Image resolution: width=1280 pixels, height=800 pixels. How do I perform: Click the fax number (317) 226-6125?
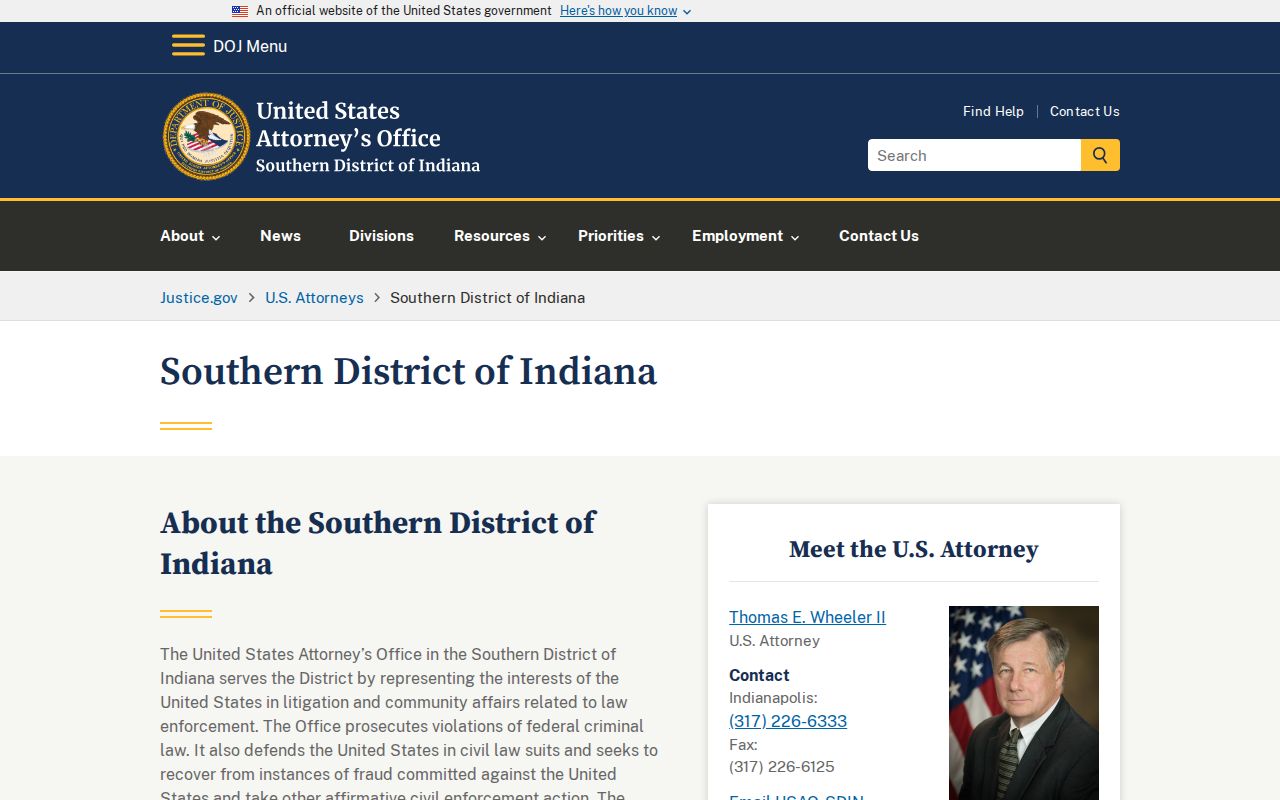point(782,767)
